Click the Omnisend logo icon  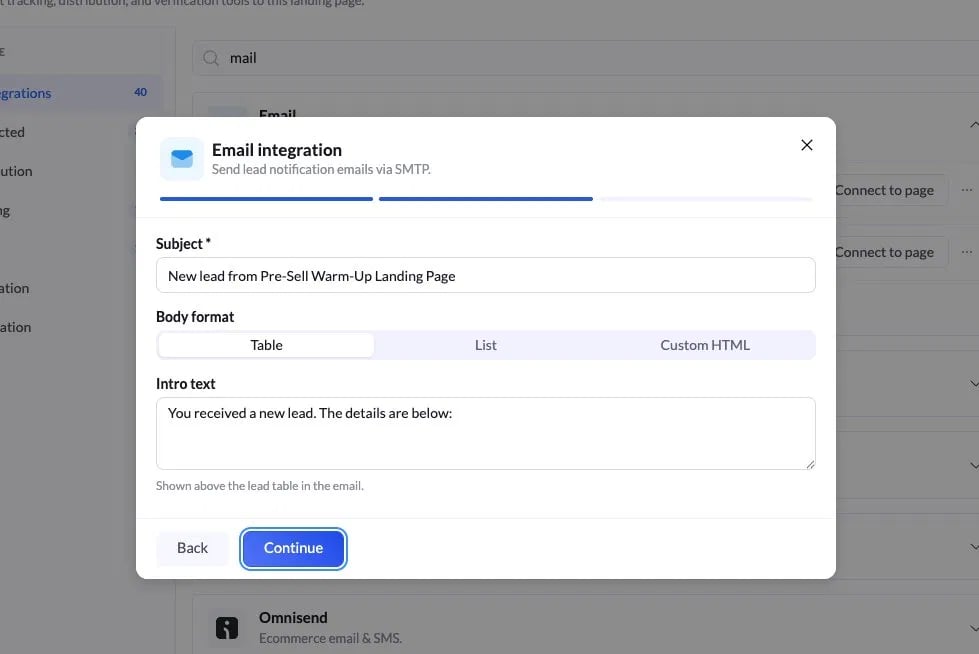227,627
